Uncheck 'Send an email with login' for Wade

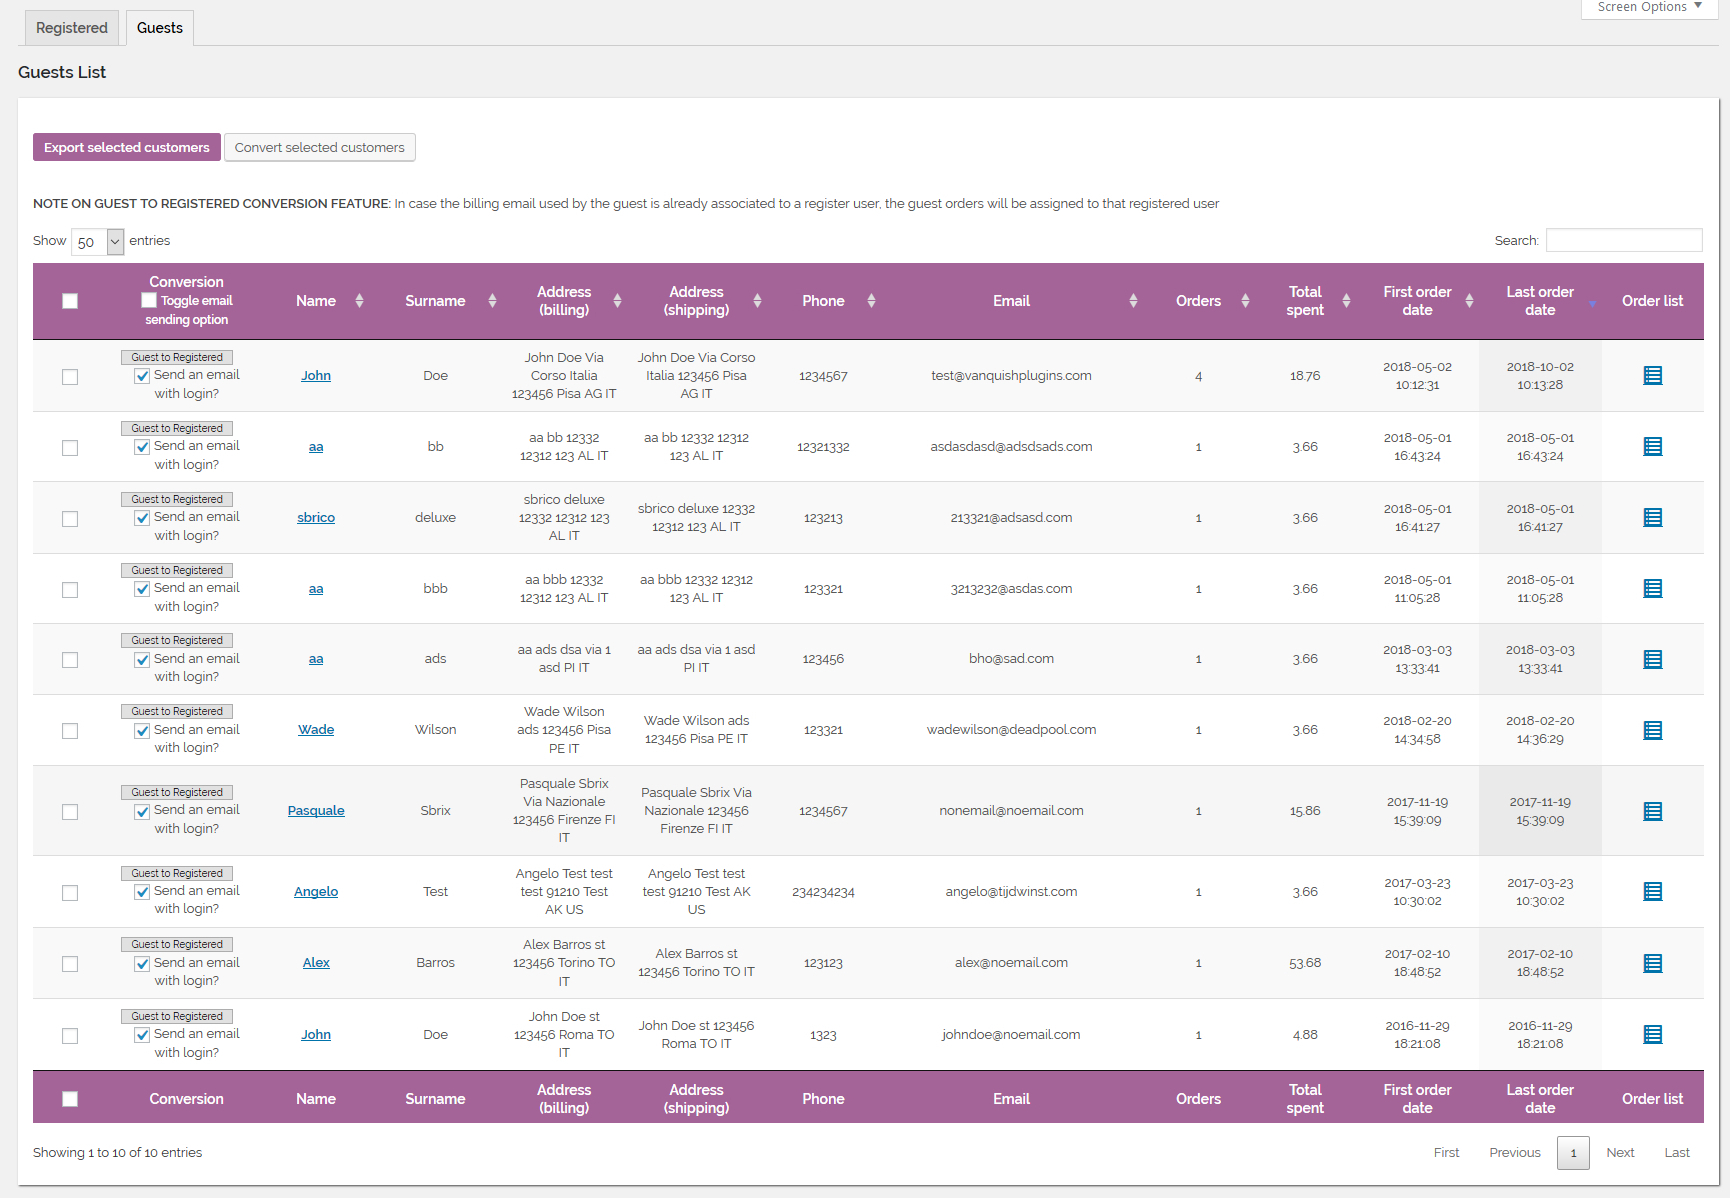click(x=142, y=731)
